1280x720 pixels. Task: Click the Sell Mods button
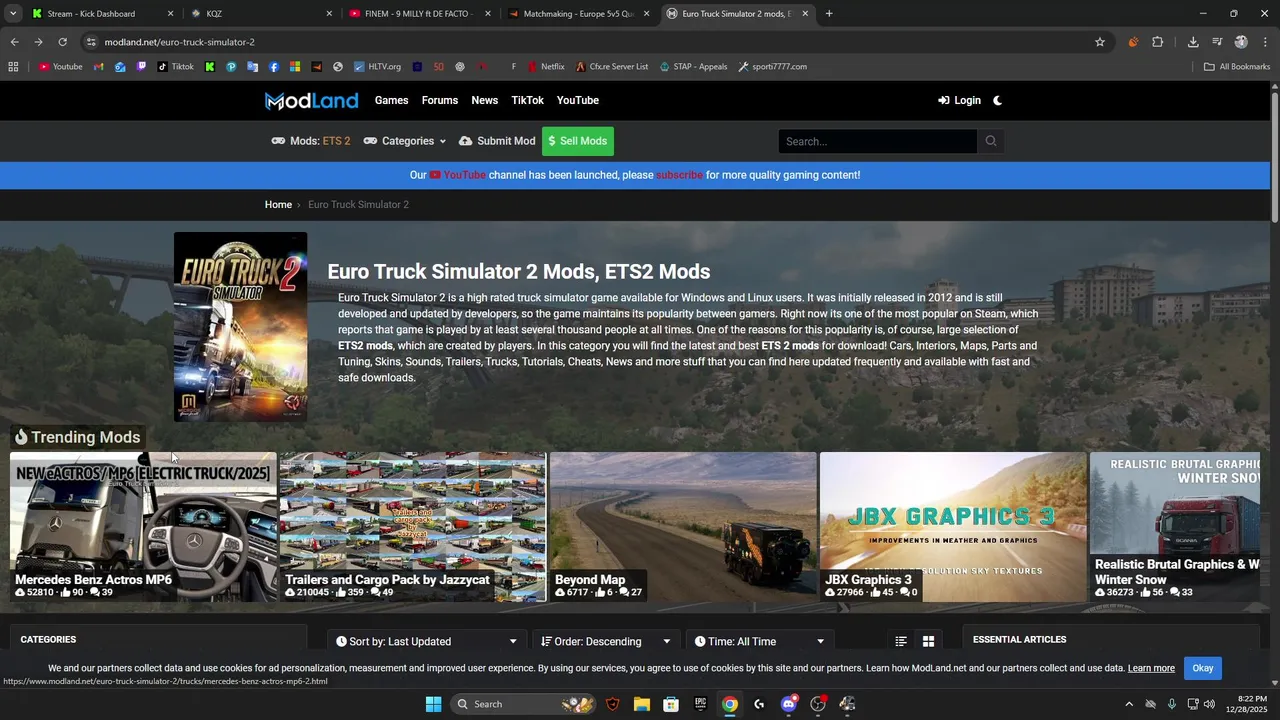[x=578, y=141]
